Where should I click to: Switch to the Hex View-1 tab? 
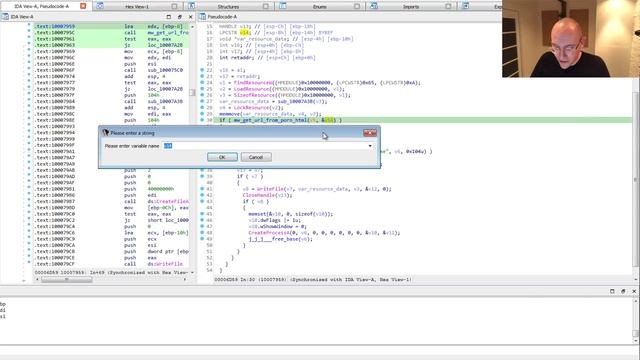click(138, 7)
